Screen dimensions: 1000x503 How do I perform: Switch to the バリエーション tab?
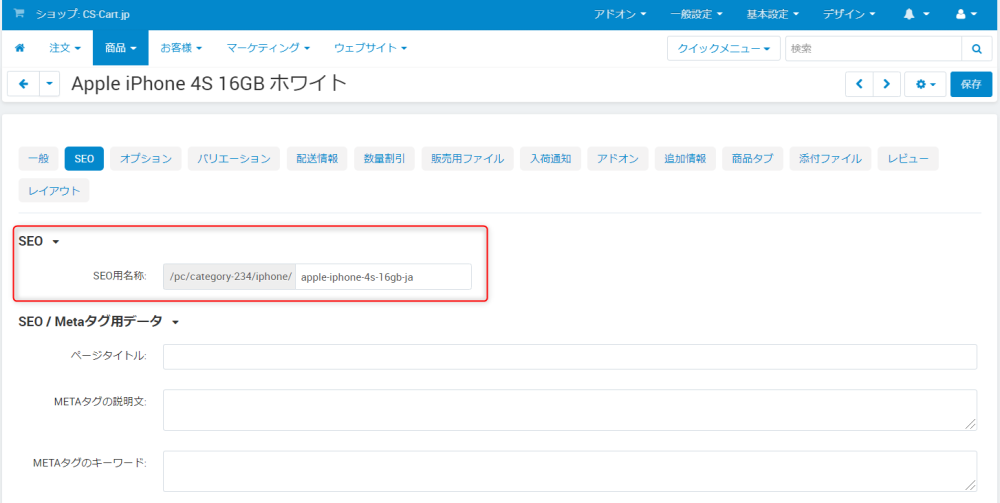click(x=234, y=159)
